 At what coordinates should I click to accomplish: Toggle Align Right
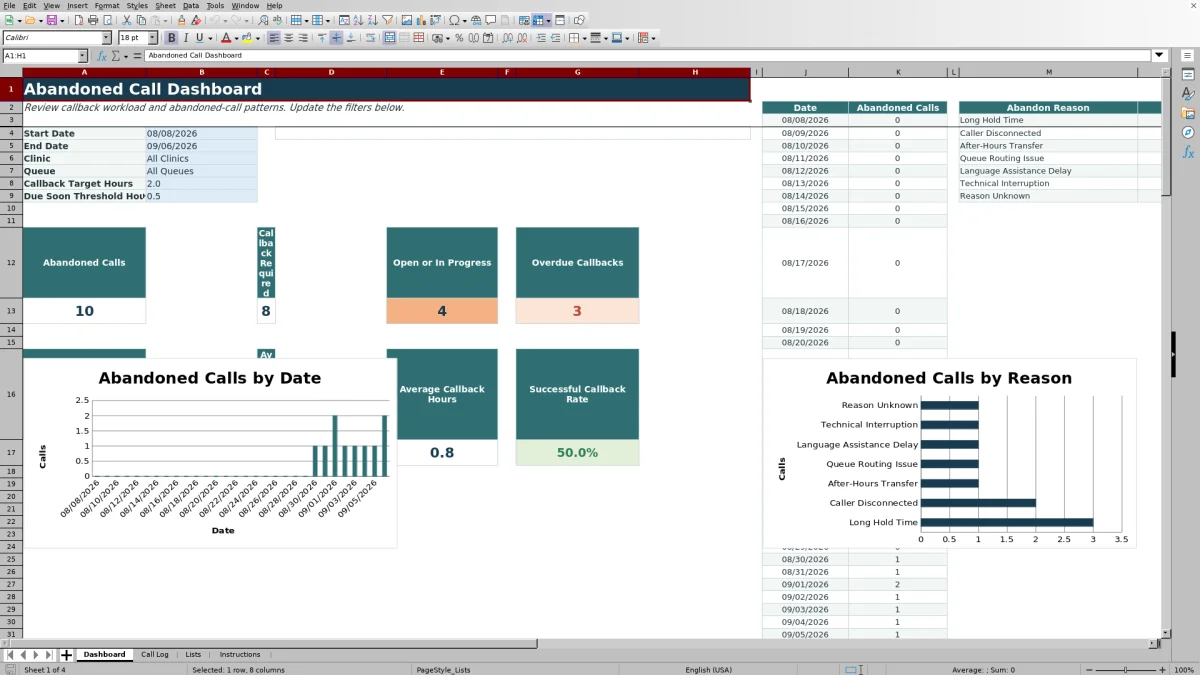303,38
